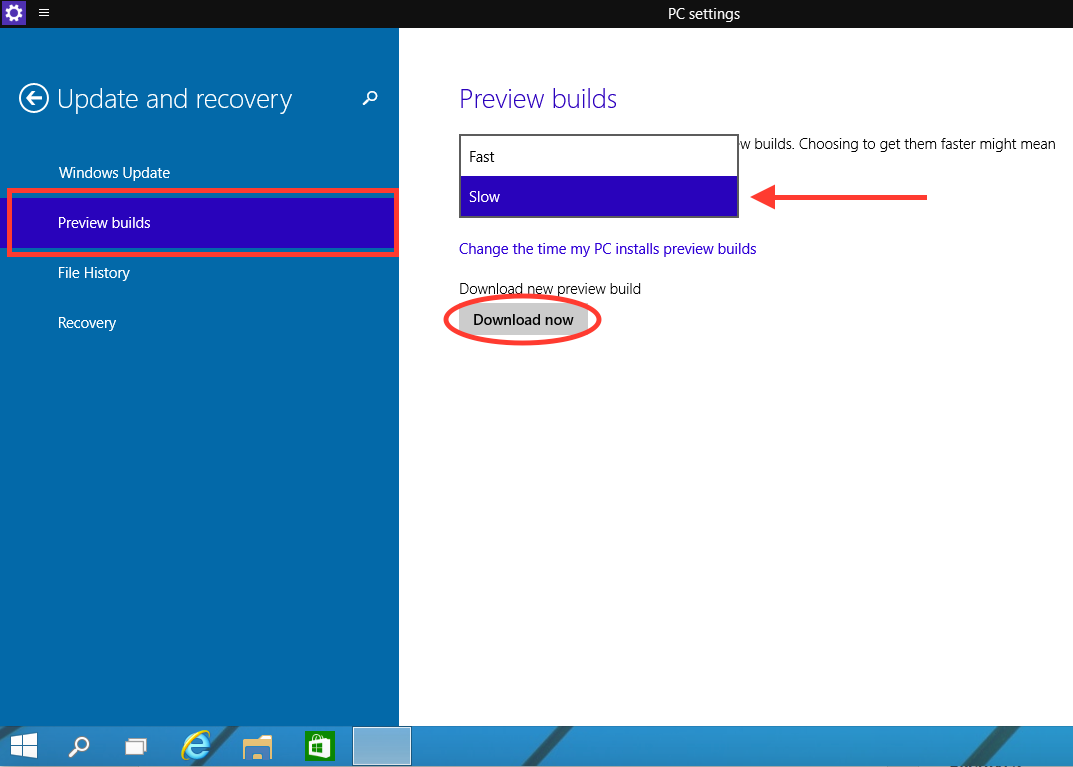Launch taskbar Search magnifier
The width and height of the screenshot is (1073, 767).
[79, 746]
